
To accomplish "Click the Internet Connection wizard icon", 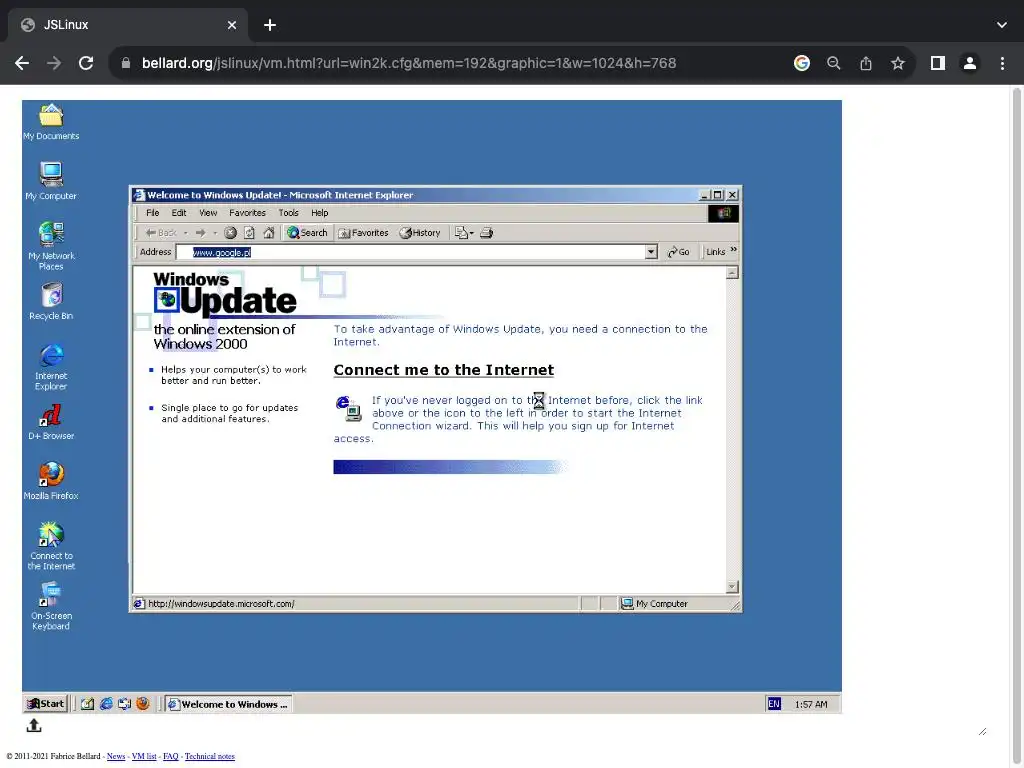I will (348, 409).
